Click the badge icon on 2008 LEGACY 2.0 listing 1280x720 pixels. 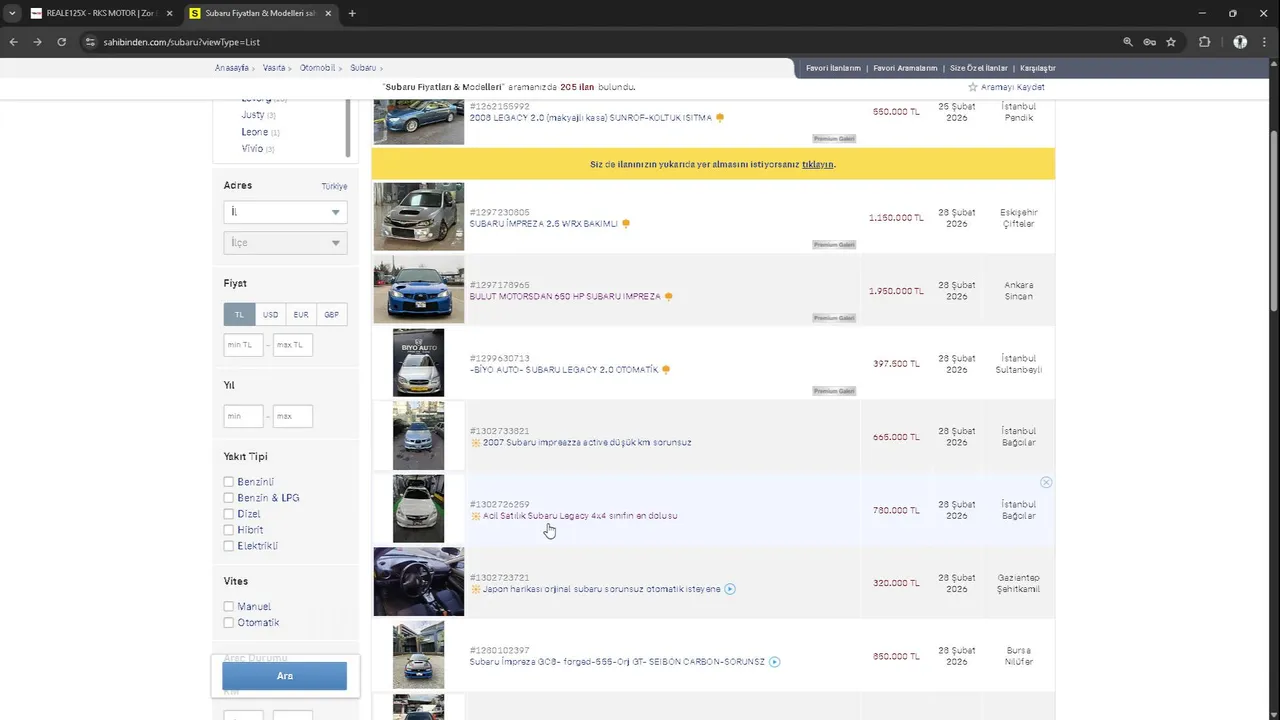[x=720, y=118]
